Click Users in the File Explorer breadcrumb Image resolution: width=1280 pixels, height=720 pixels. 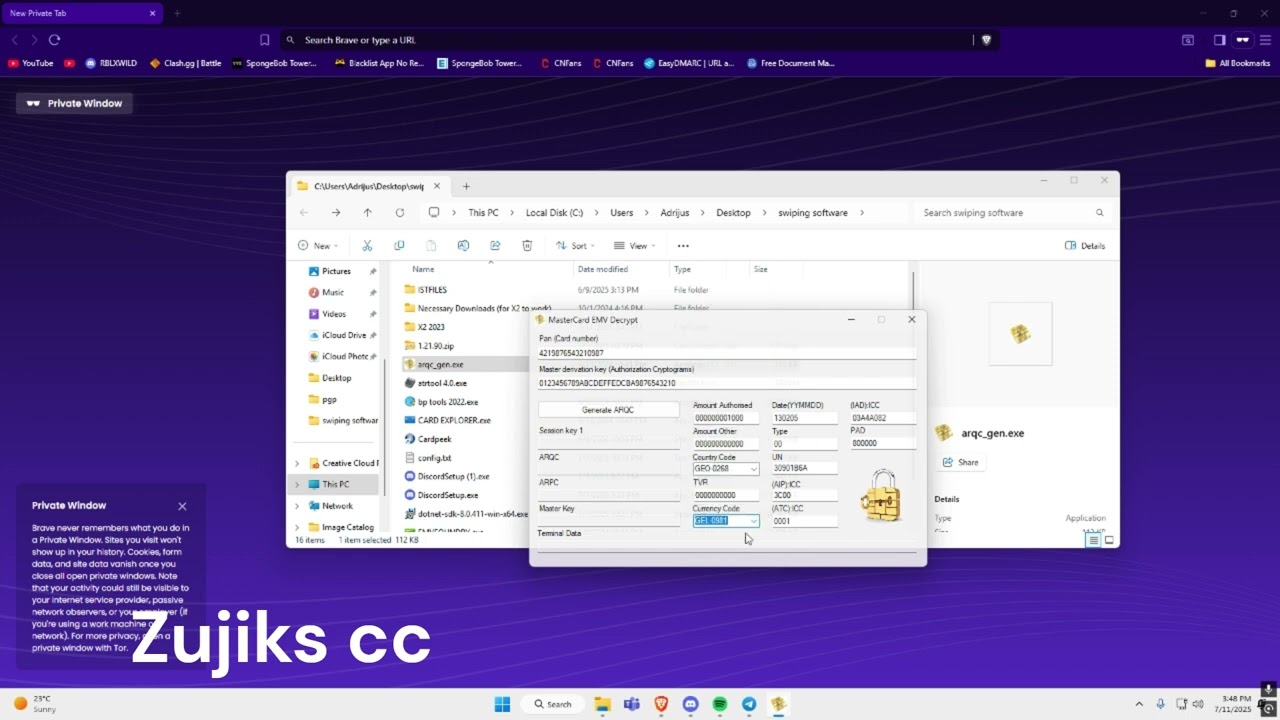622,213
